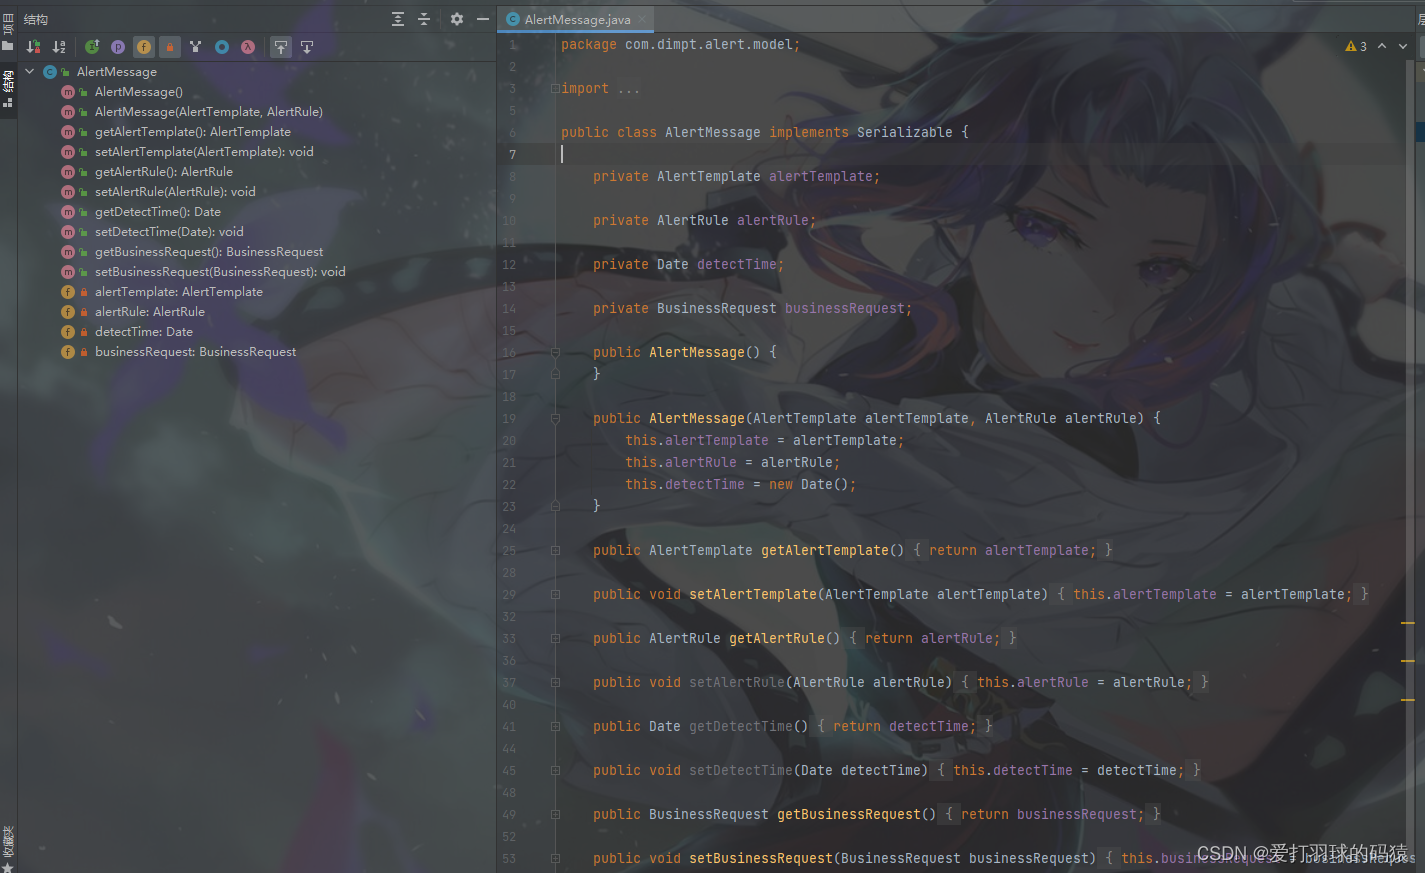Hide the Structure tool window
The width and height of the screenshot is (1425, 873).
pos(483,19)
